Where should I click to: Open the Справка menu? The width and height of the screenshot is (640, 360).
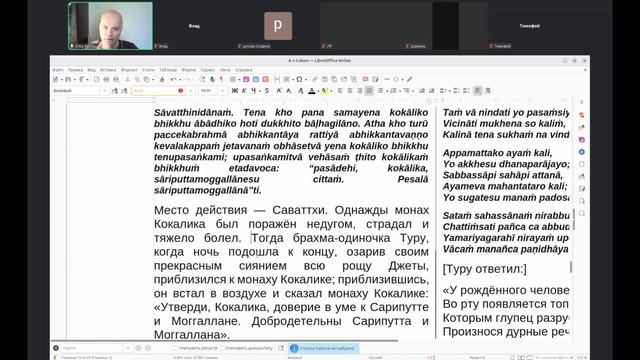[244, 70]
